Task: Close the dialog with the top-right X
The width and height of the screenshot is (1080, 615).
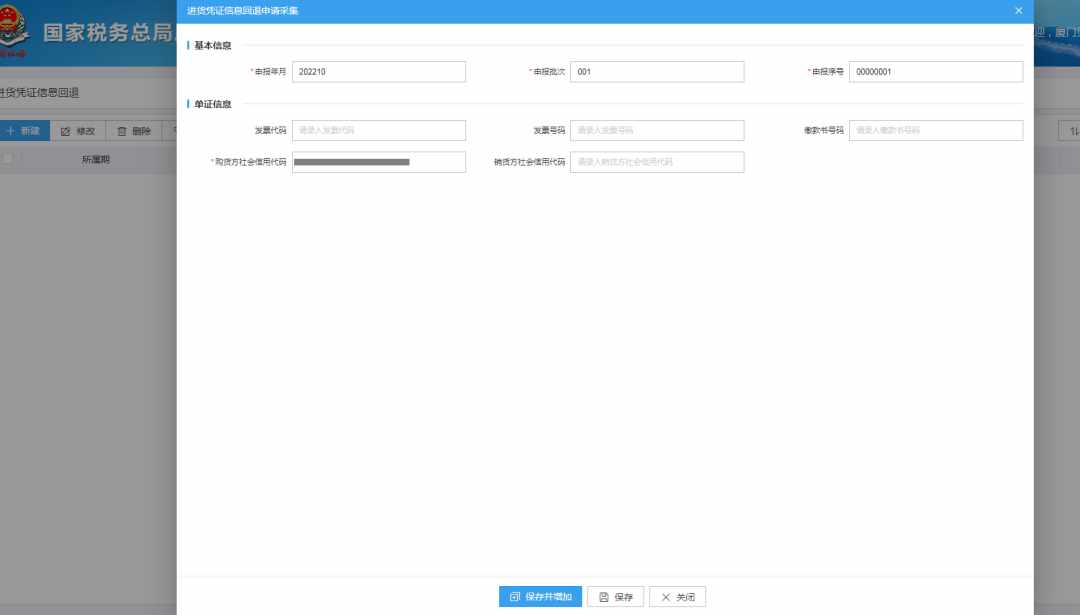Action: tap(1019, 11)
